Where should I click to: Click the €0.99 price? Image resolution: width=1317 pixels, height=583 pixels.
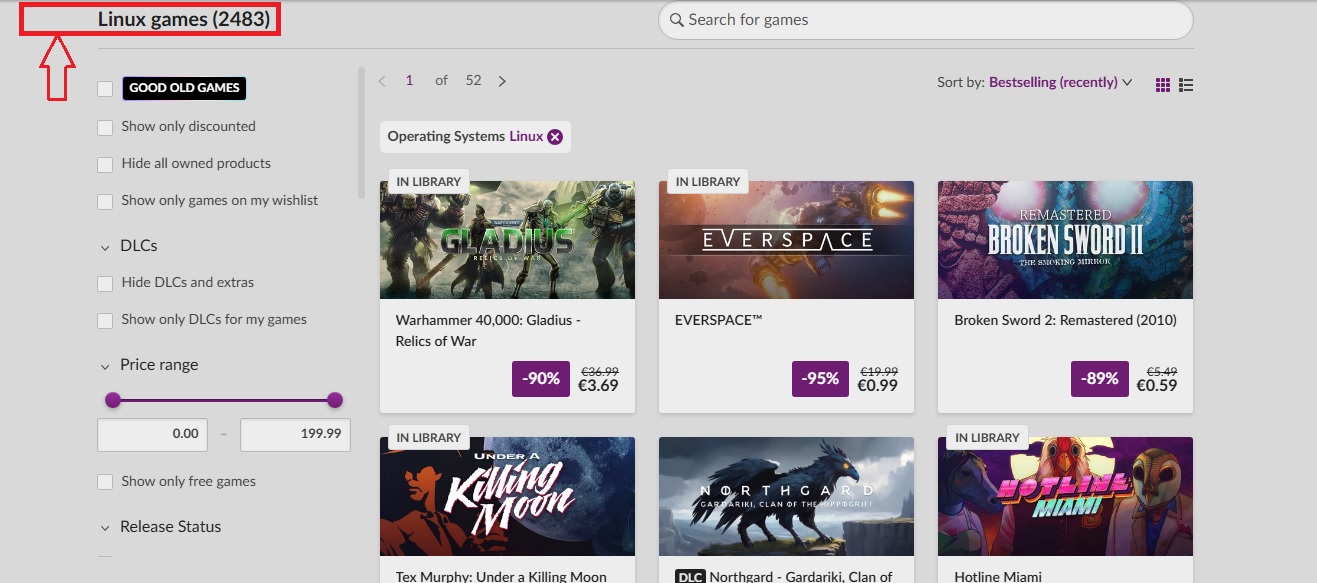[x=877, y=386]
